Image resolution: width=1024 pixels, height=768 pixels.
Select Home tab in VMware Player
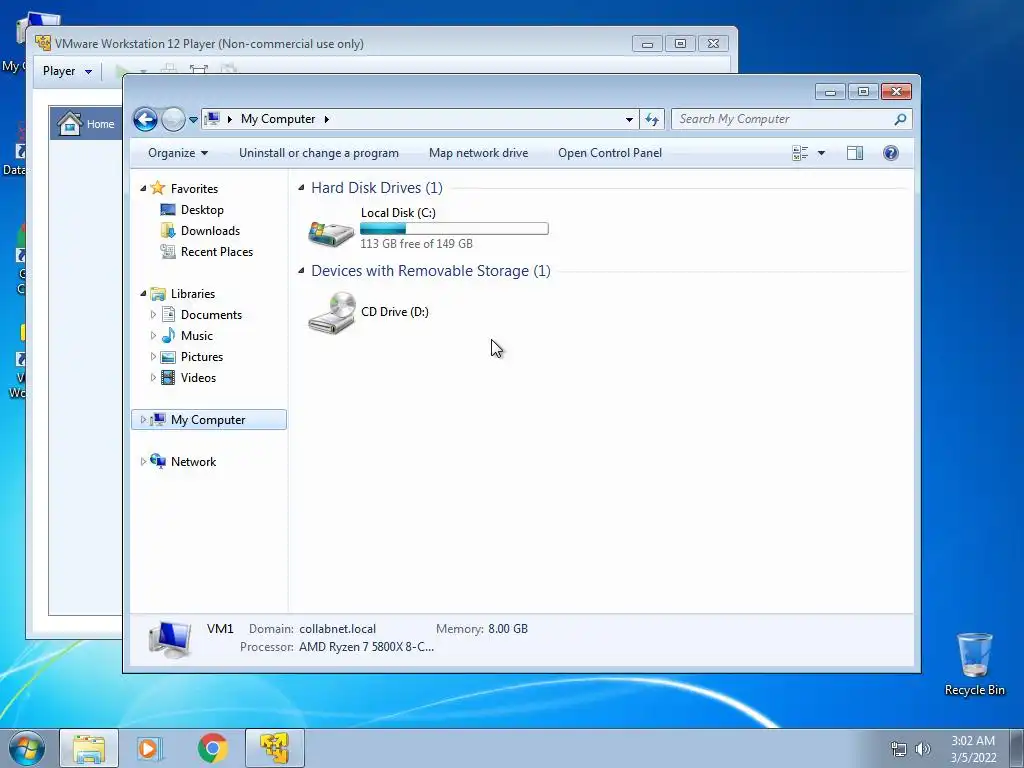pyautogui.click(x=86, y=123)
